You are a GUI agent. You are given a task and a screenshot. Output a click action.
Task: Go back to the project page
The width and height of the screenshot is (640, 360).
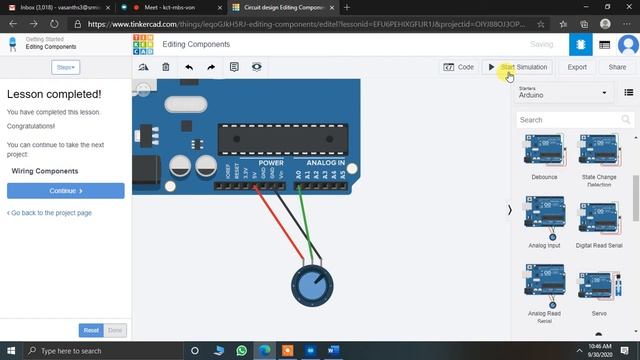coord(49,213)
